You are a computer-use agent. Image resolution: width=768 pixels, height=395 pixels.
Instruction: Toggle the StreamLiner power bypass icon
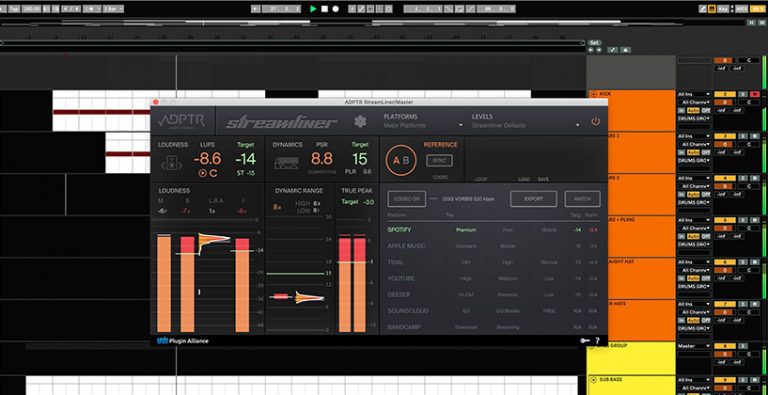pos(596,121)
